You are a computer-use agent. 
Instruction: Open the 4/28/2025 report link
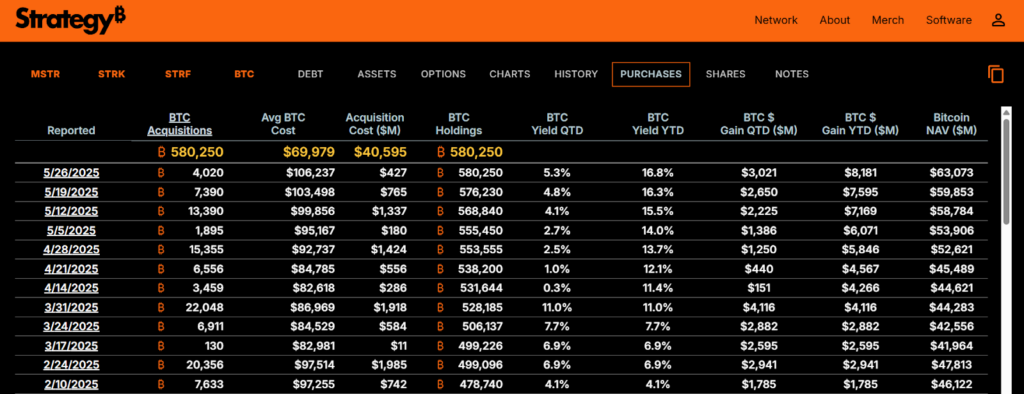pyautogui.click(x=71, y=250)
